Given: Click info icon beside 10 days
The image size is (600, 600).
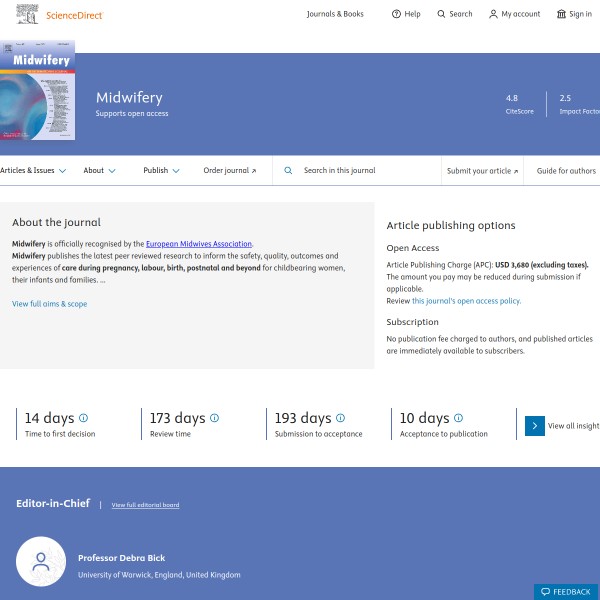Looking at the screenshot, I should 458,418.
